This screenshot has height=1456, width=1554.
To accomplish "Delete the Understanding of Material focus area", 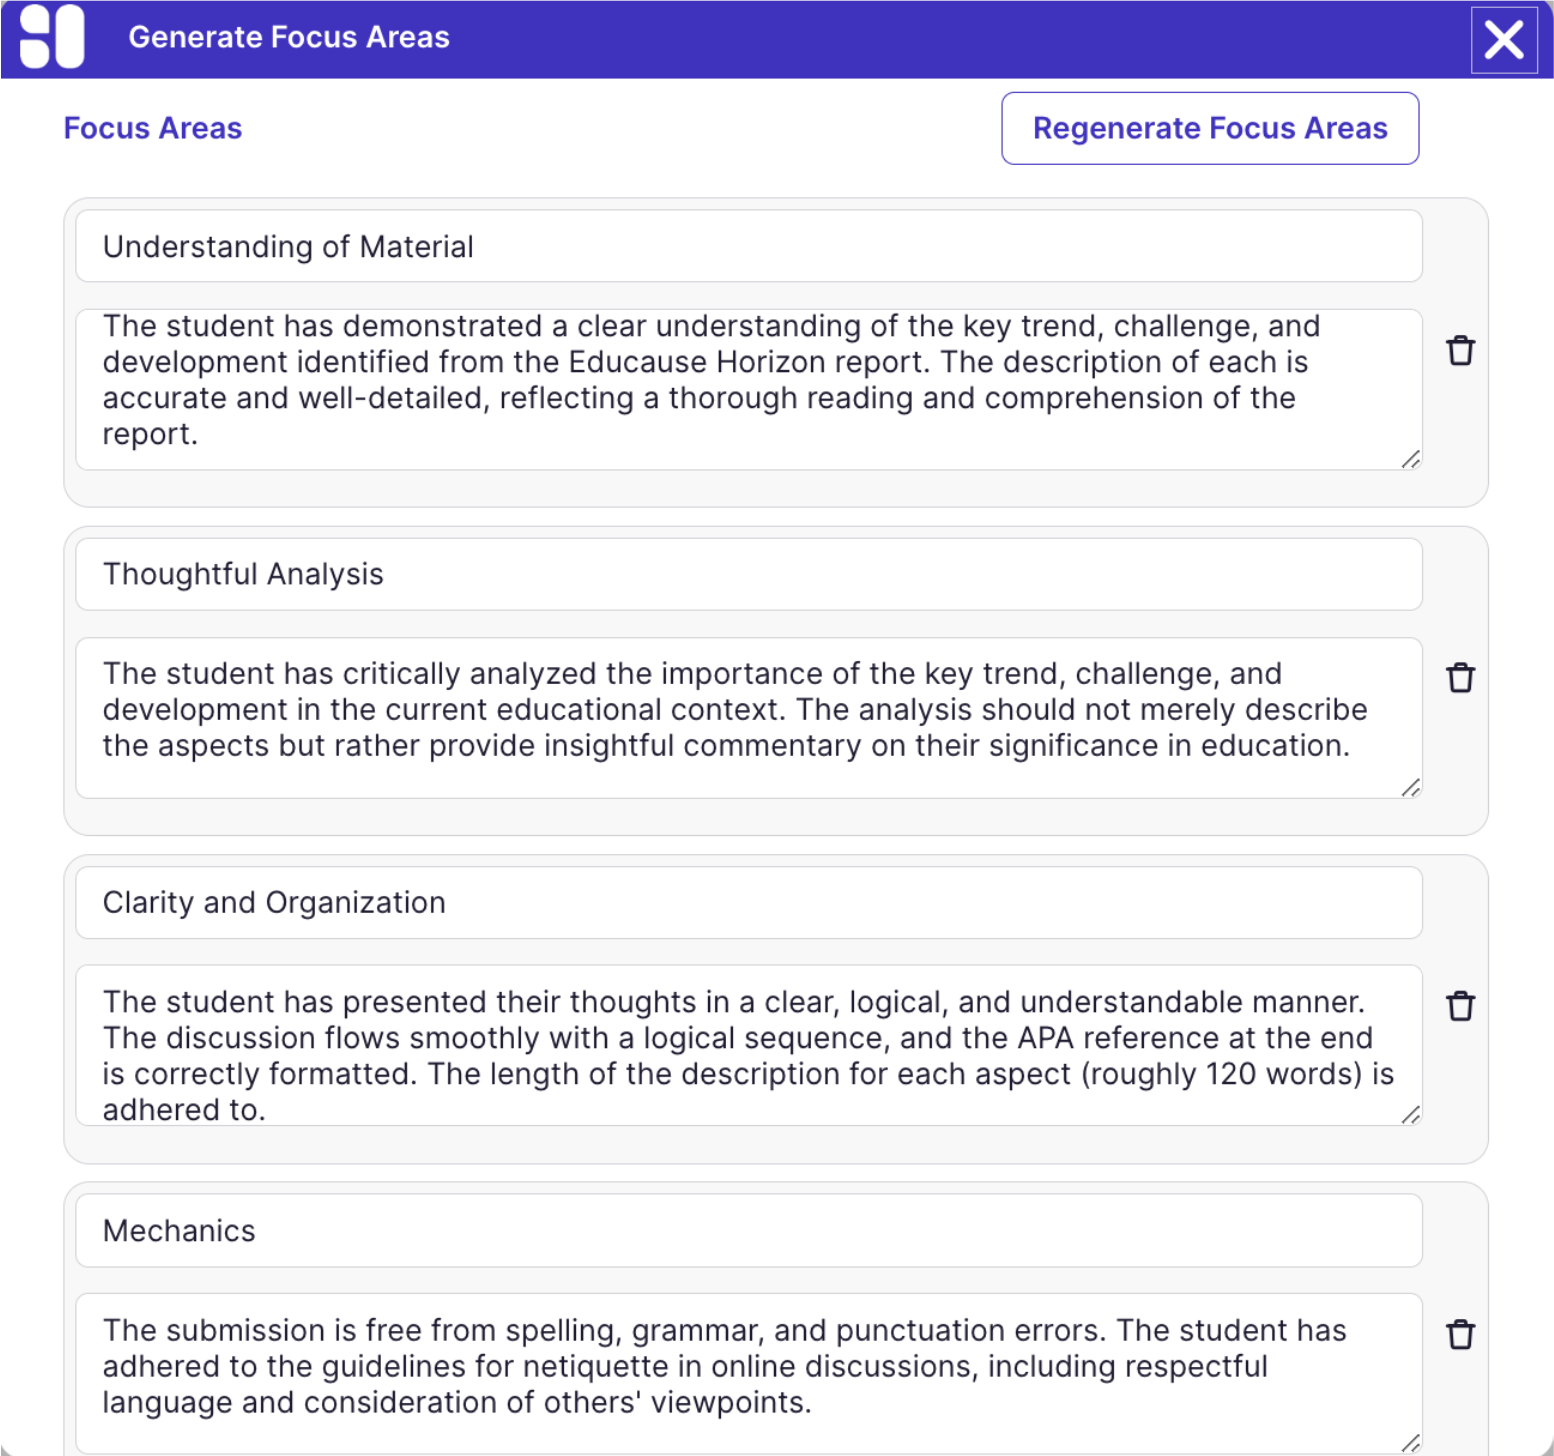I will 1460,351.
